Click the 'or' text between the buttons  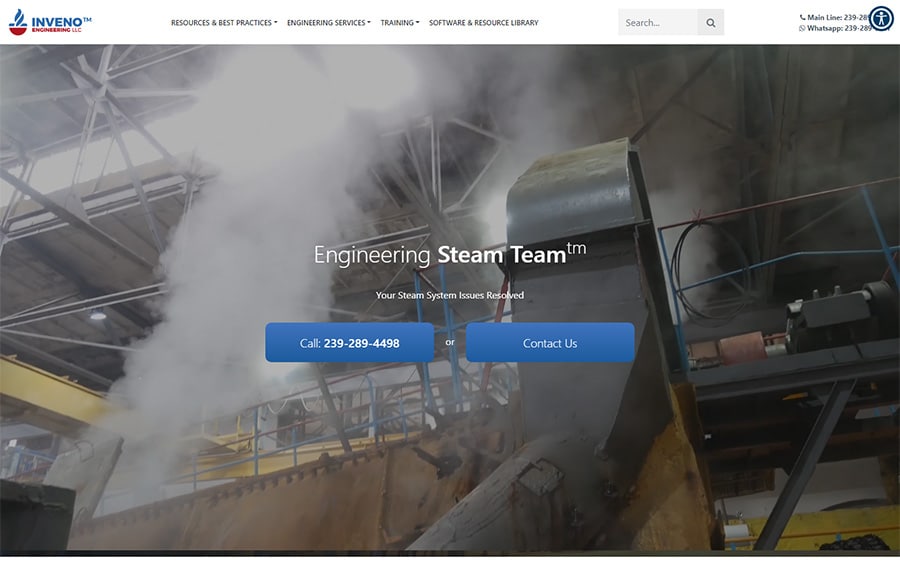click(450, 342)
